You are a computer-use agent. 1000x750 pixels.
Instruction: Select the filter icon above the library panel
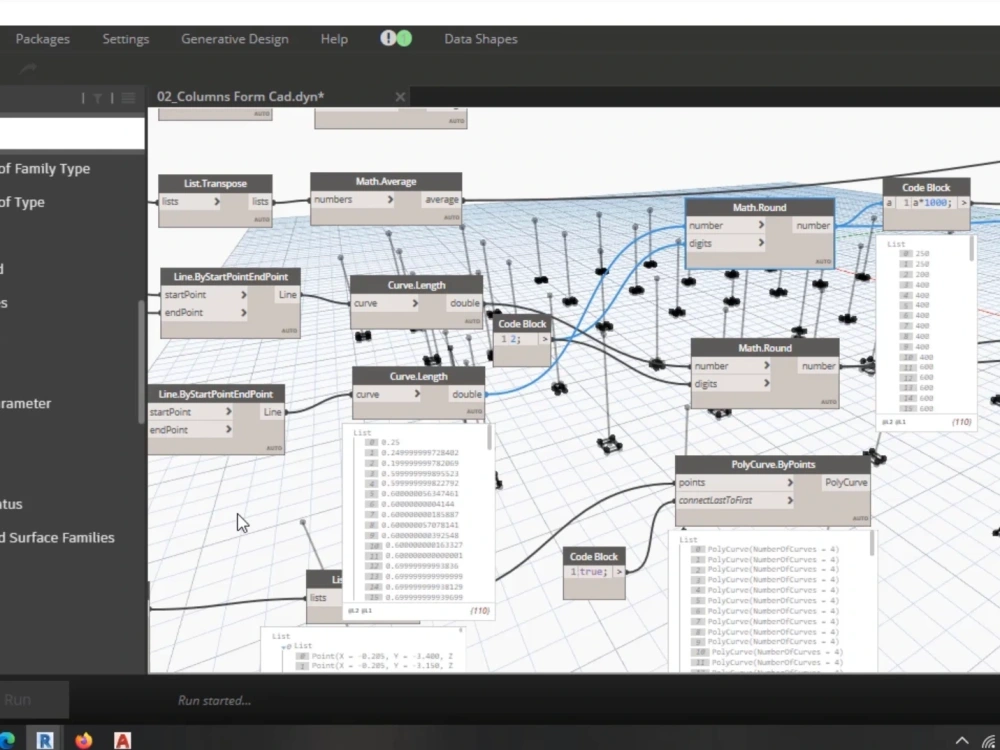(x=97, y=98)
